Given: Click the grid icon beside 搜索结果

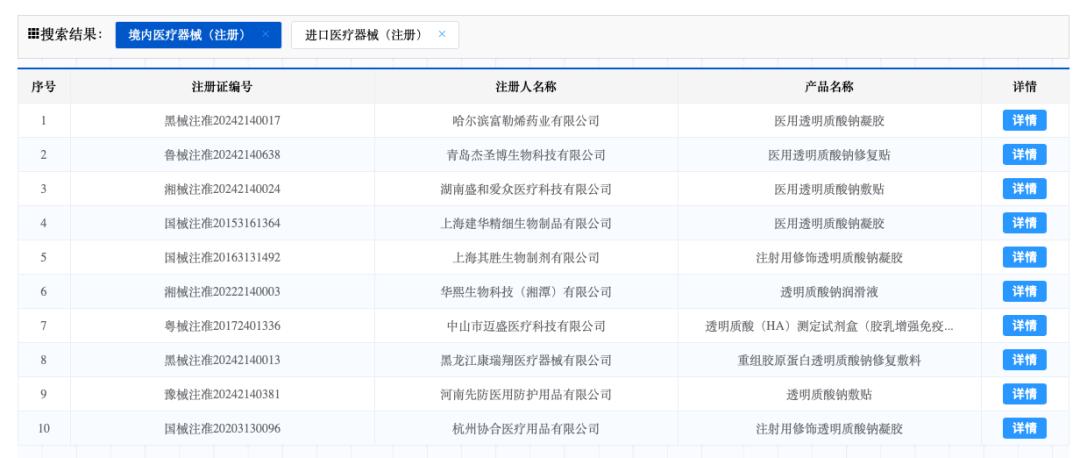Looking at the screenshot, I should [33, 34].
